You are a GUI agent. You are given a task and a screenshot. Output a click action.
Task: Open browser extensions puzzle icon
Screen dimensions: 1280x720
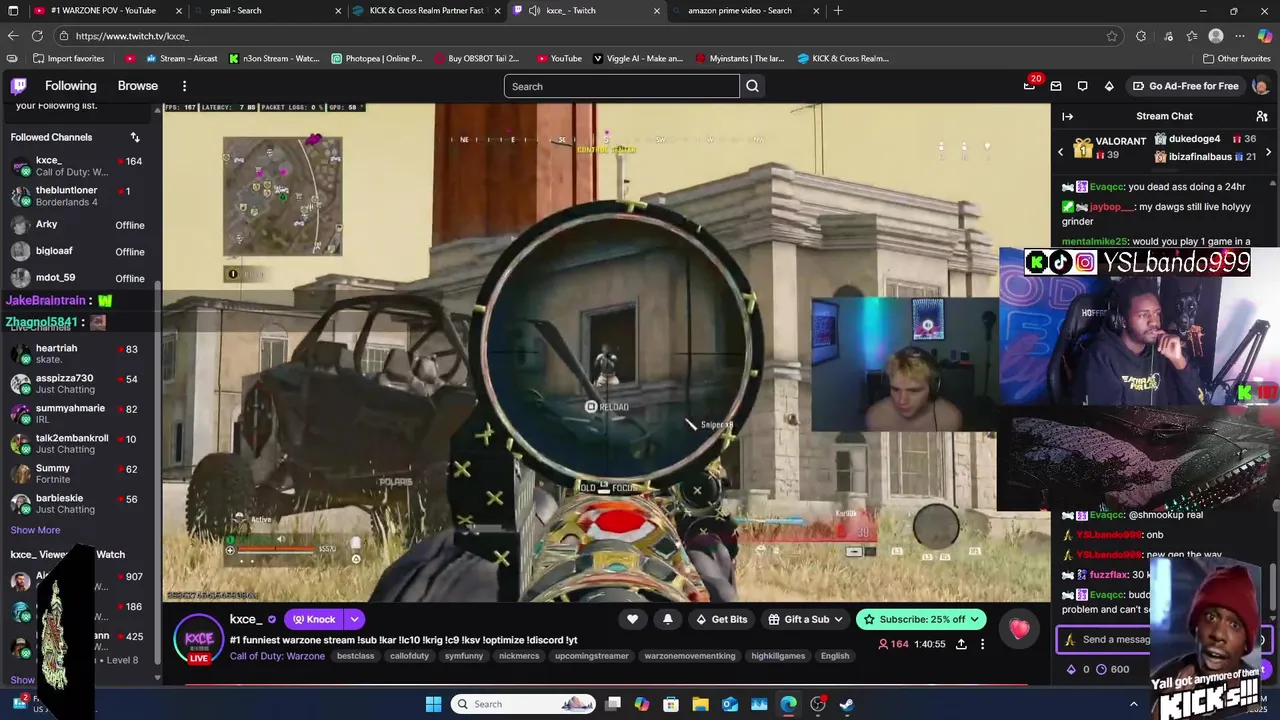1141,36
